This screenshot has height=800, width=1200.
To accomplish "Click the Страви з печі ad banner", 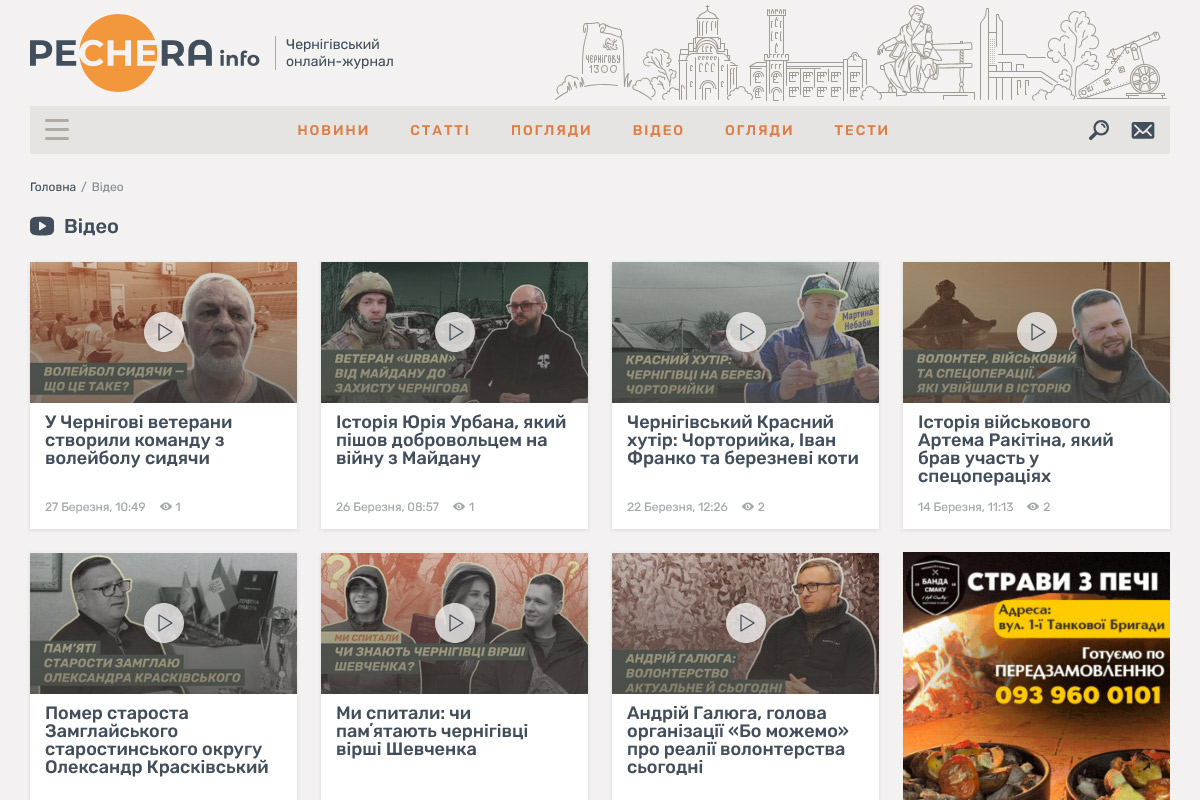I will click(x=1036, y=676).
